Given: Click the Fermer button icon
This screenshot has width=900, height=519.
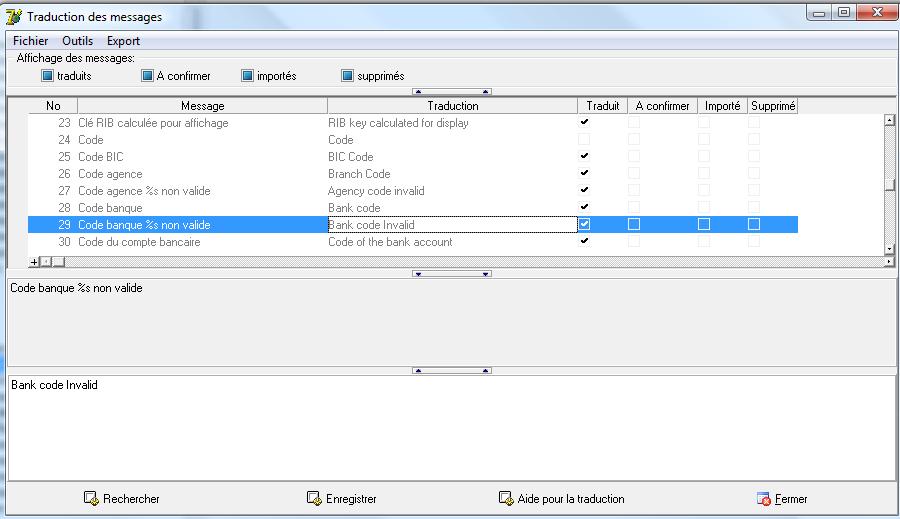Looking at the screenshot, I should 763,499.
